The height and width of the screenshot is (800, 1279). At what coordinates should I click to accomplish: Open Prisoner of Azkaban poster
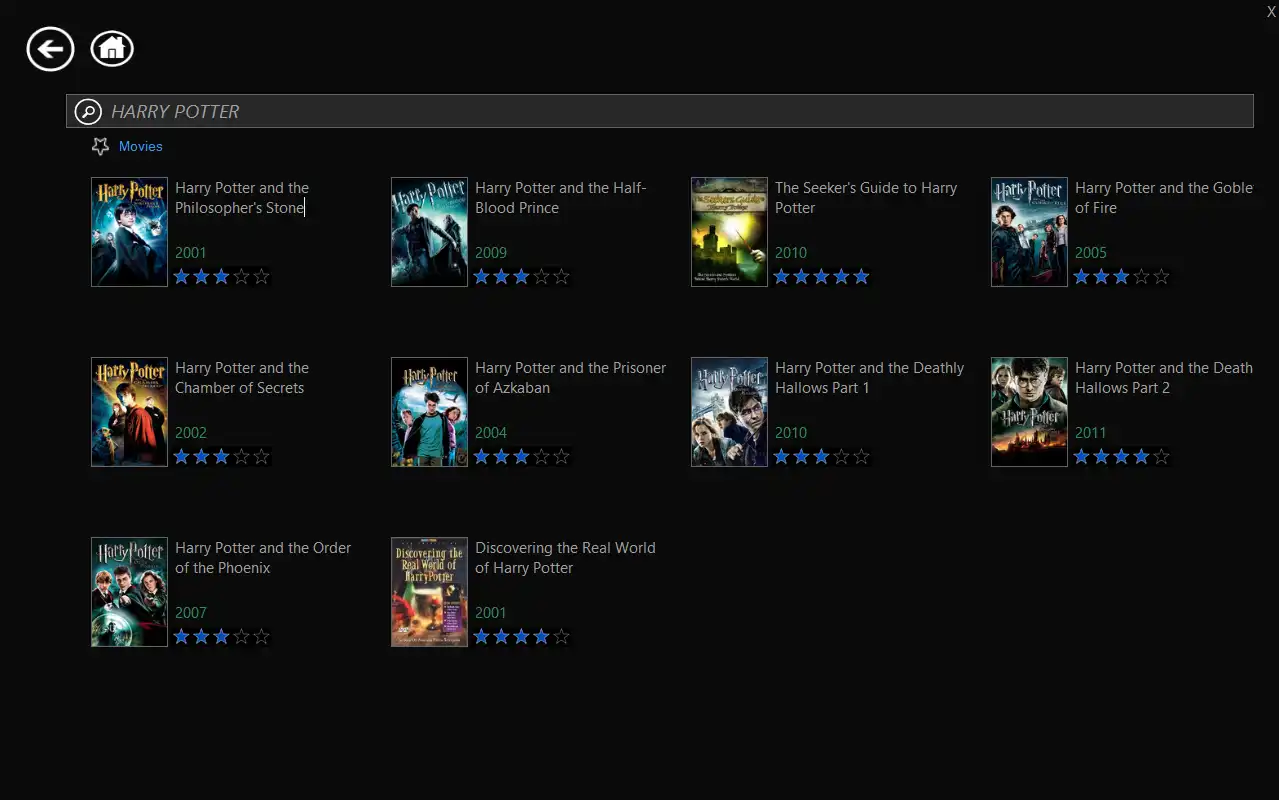coord(429,412)
